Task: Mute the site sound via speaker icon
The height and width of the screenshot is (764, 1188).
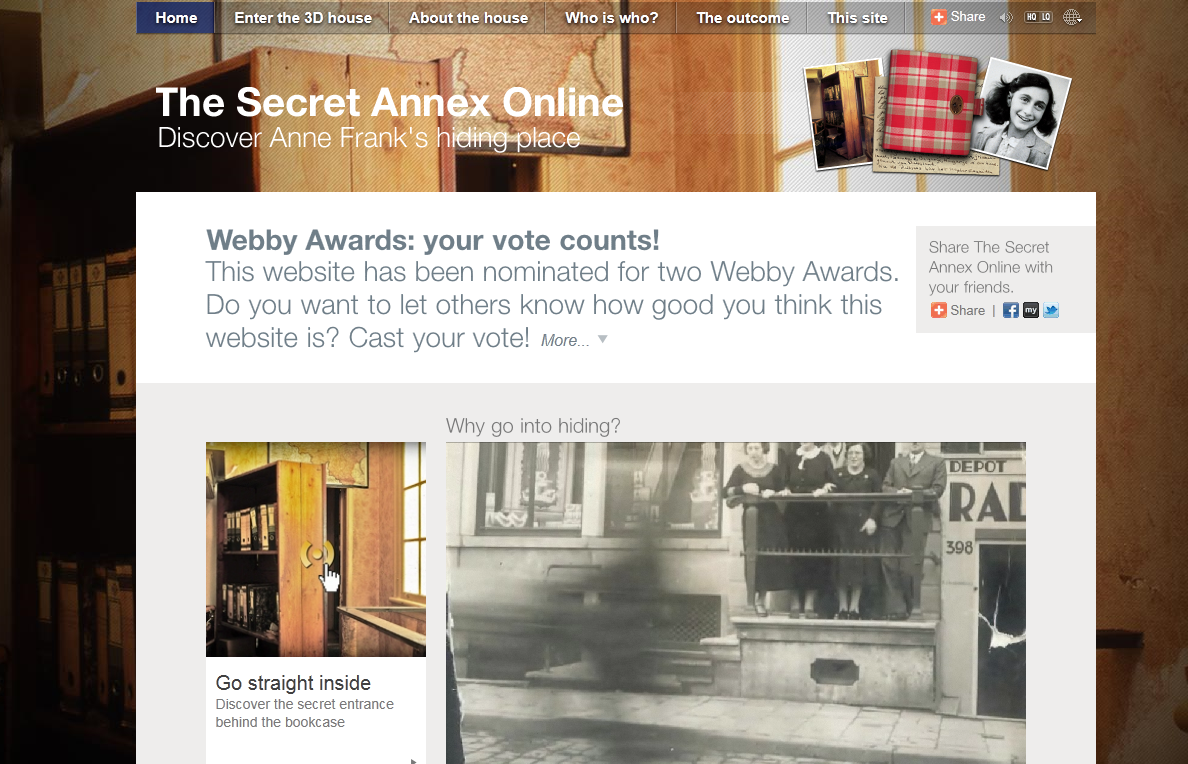Action: pyautogui.click(x=1006, y=17)
